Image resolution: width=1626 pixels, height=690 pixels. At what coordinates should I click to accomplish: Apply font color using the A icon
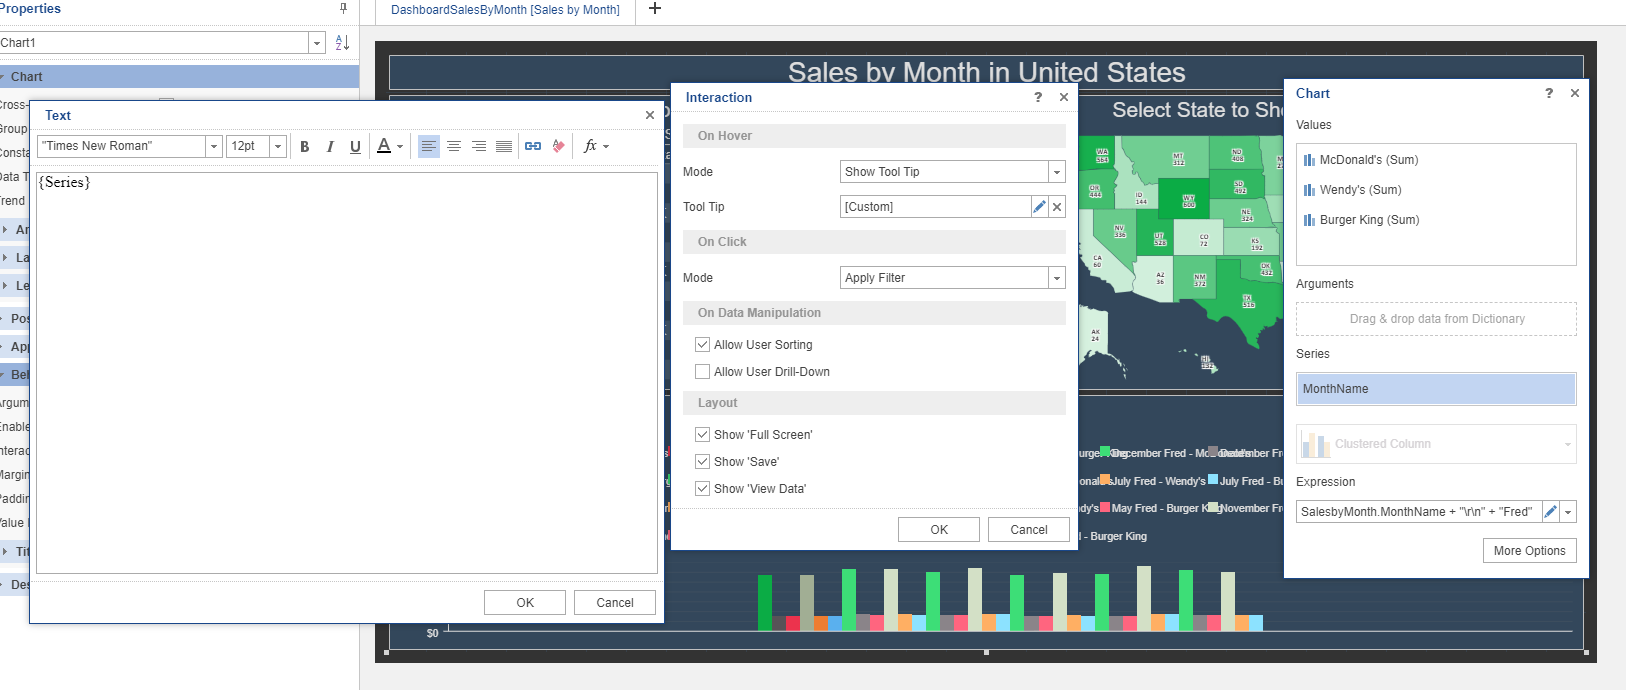point(384,146)
